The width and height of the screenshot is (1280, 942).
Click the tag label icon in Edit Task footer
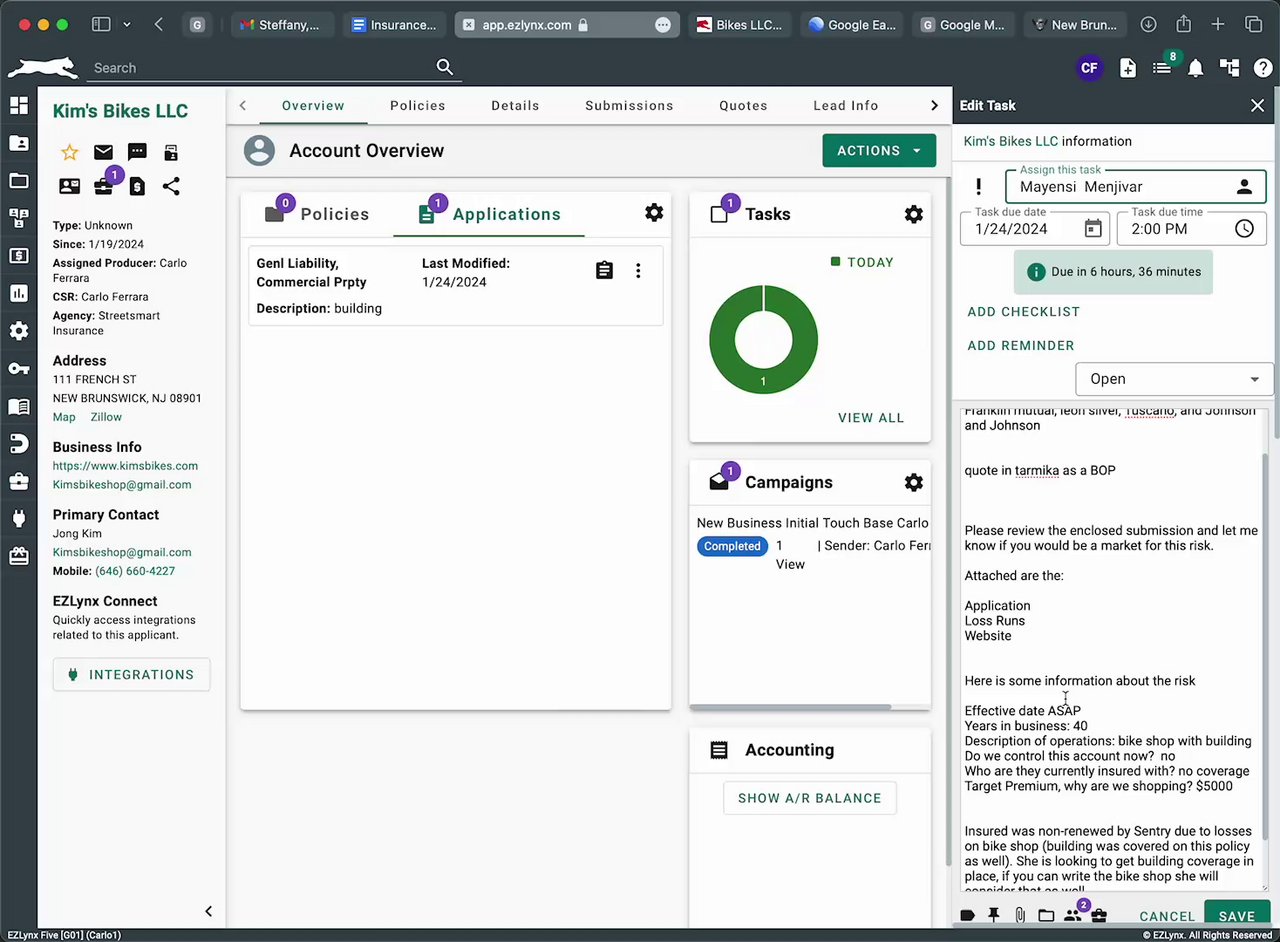[967, 915]
